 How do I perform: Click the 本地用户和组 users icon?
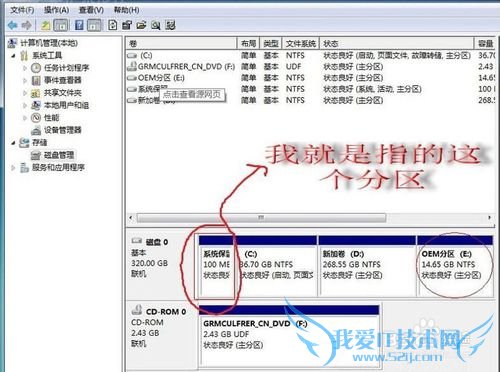click(x=36, y=105)
